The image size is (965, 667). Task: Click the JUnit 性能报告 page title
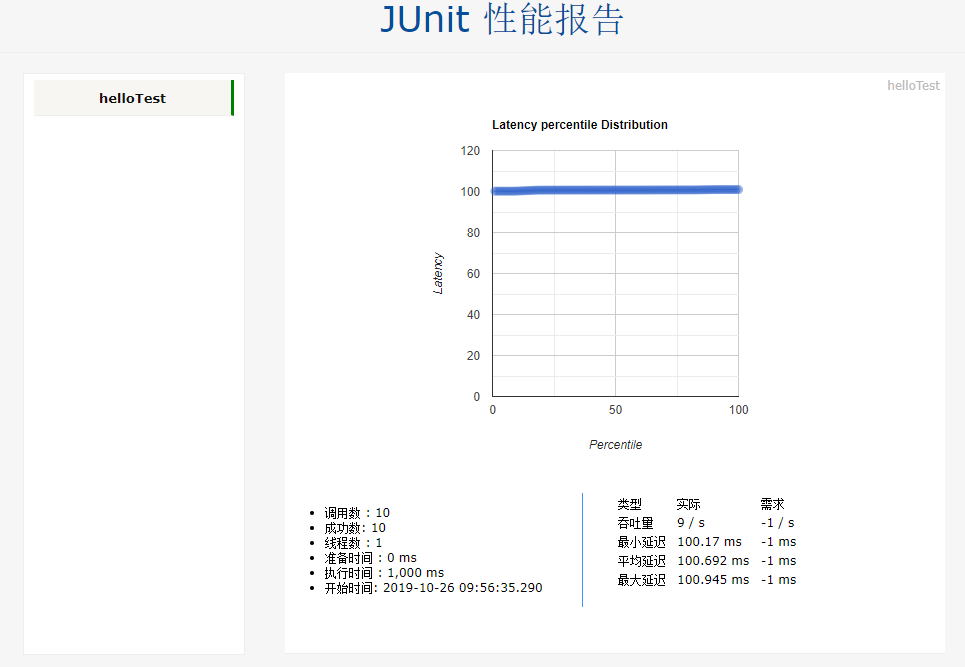point(502,20)
